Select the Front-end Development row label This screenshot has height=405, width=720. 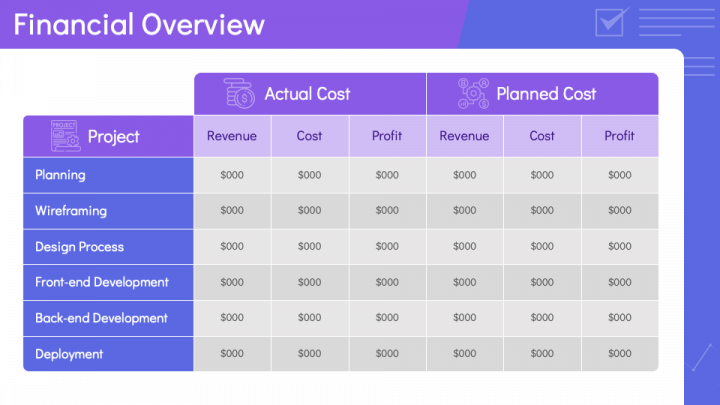[102, 282]
